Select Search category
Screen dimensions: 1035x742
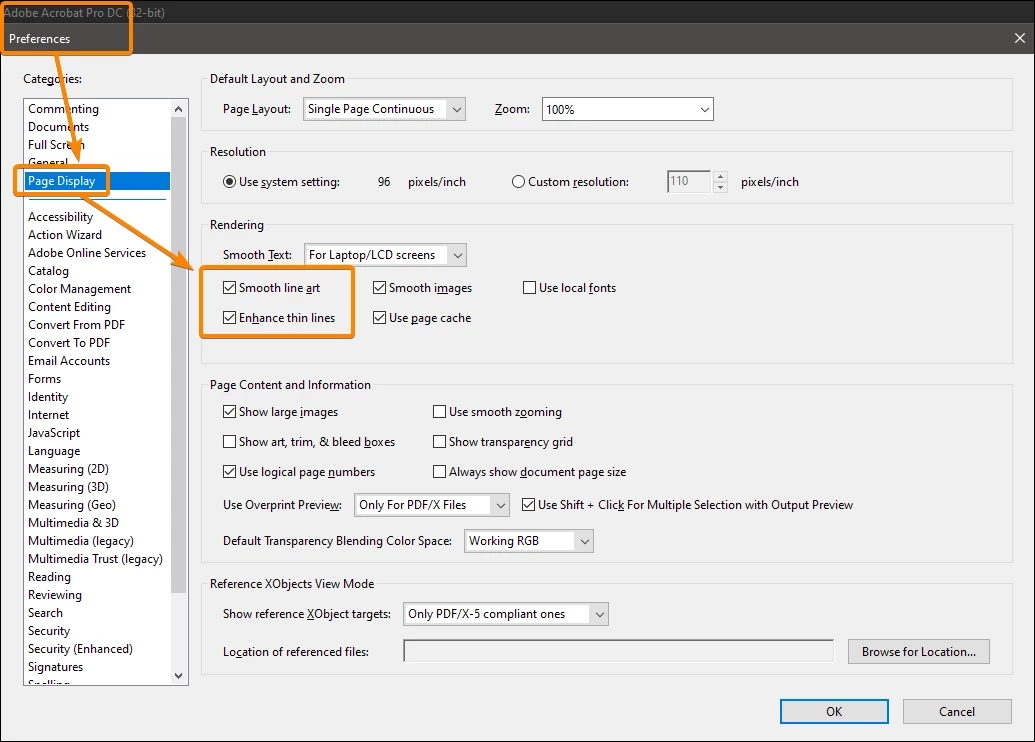point(45,613)
